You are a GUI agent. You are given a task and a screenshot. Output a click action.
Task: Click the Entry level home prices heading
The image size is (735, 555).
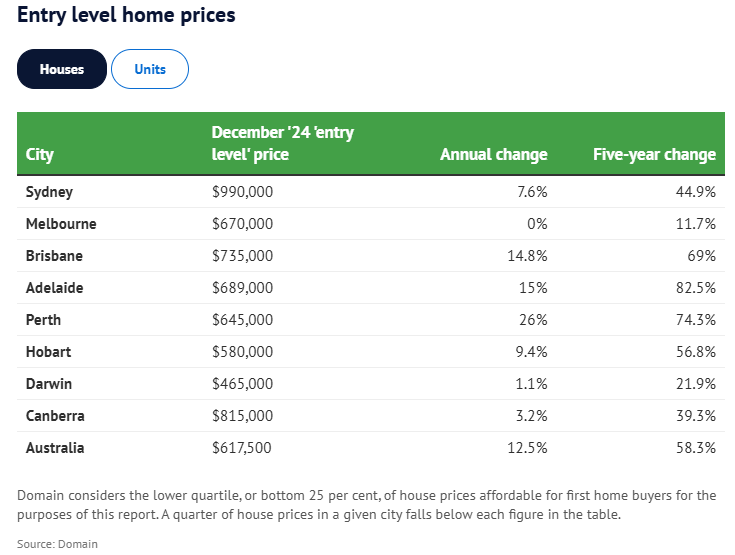(x=126, y=16)
